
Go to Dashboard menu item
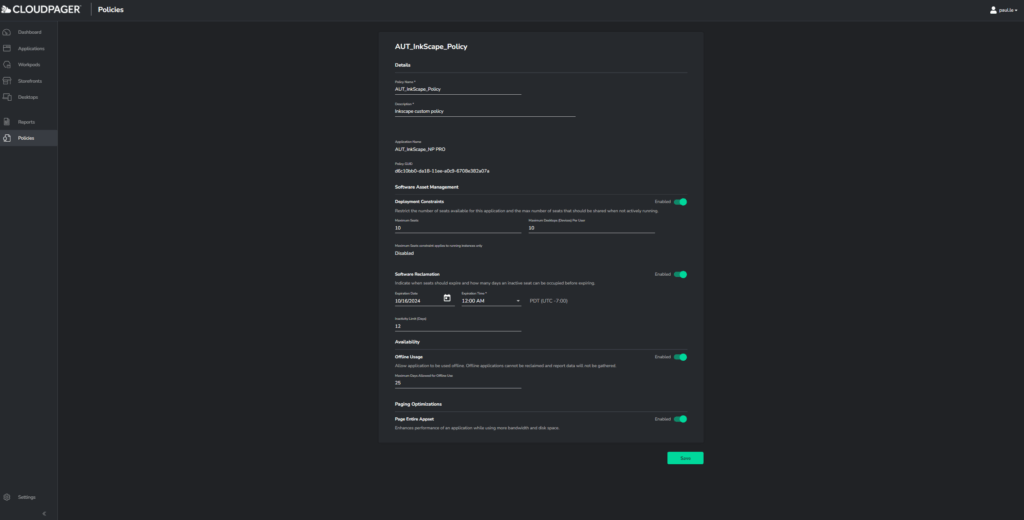point(29,32)
